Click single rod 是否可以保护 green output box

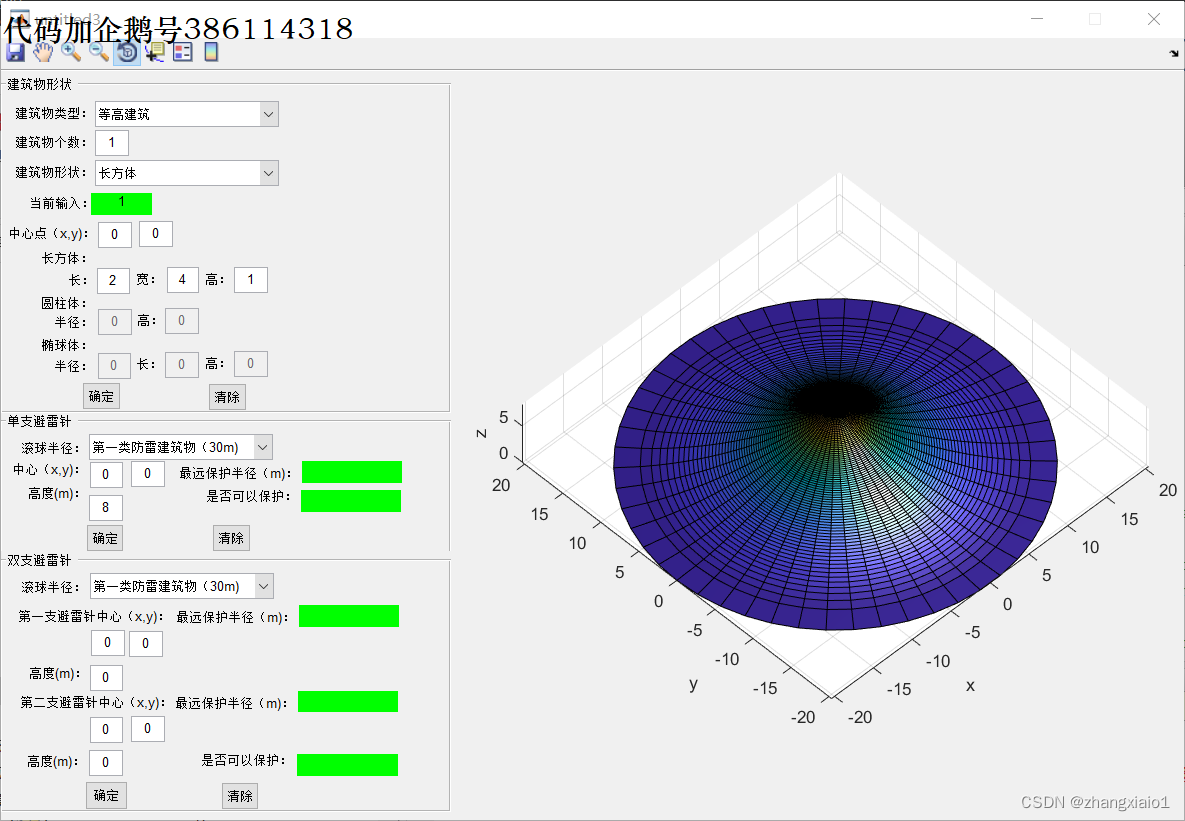point(351,501)
